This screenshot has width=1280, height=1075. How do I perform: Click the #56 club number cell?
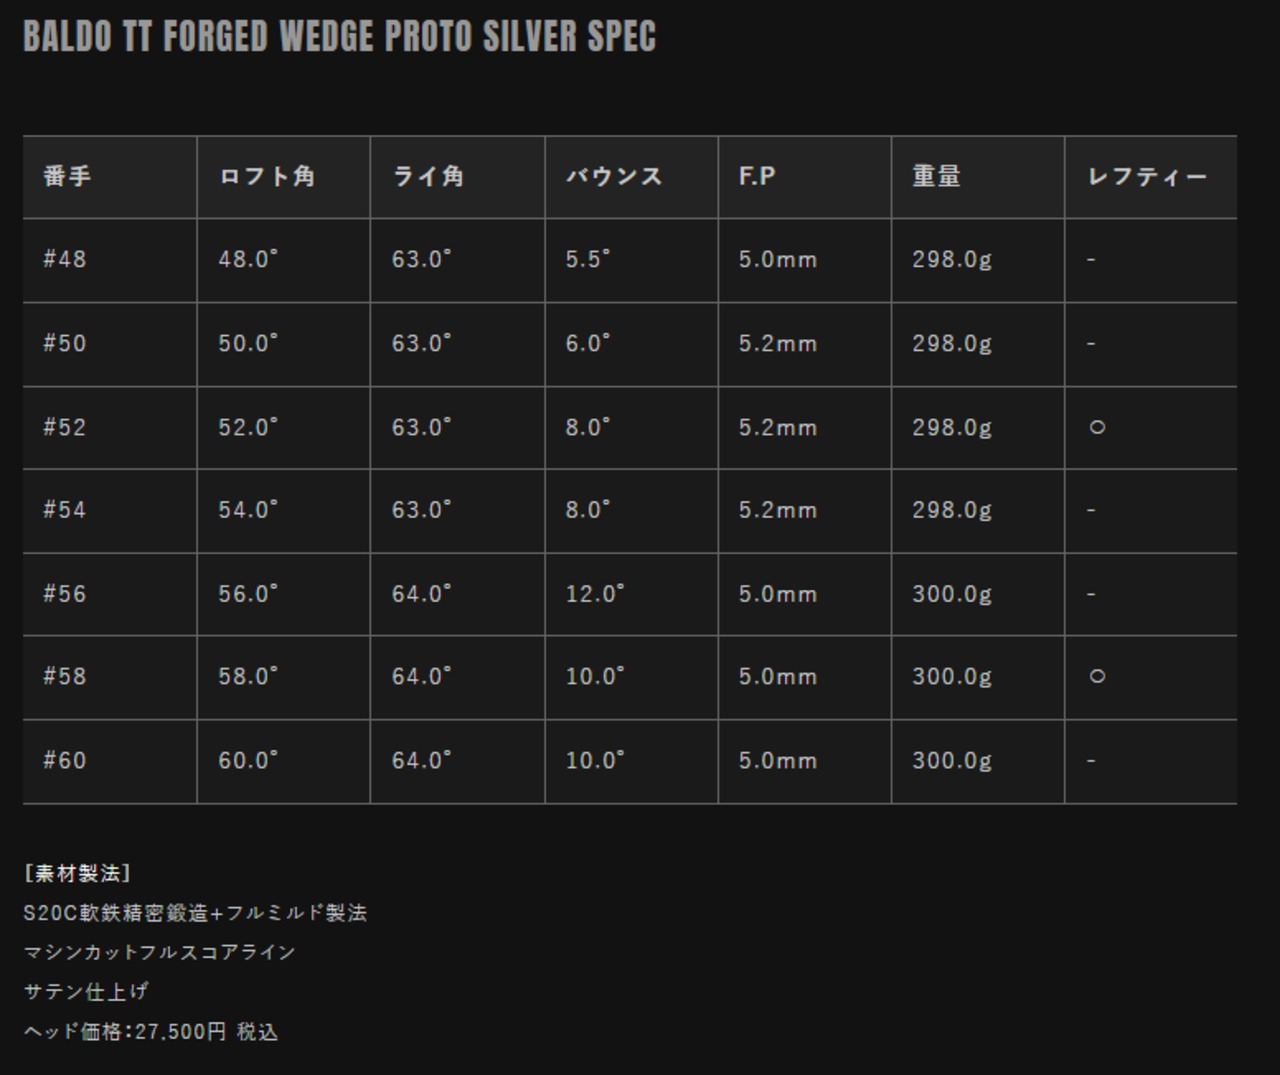pos(65,594)
